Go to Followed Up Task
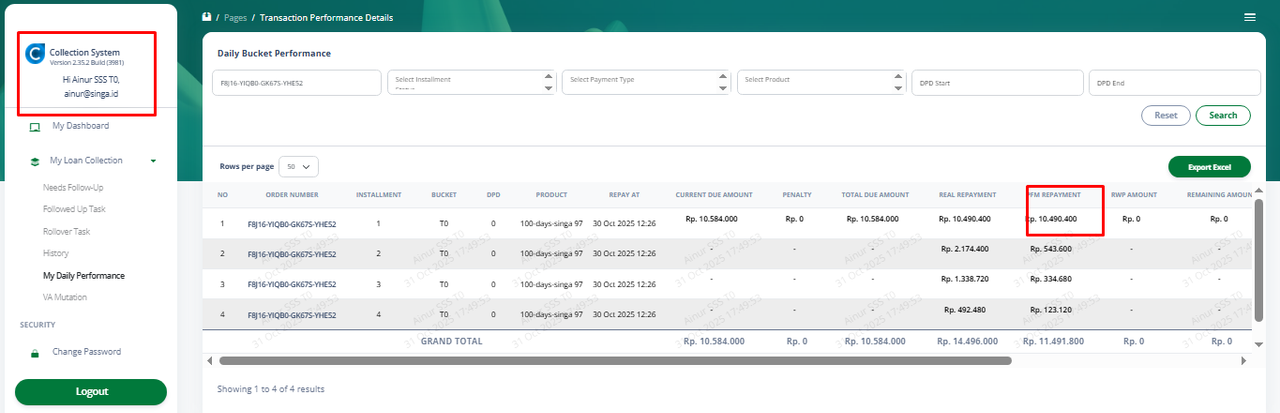 coord(74,209)
